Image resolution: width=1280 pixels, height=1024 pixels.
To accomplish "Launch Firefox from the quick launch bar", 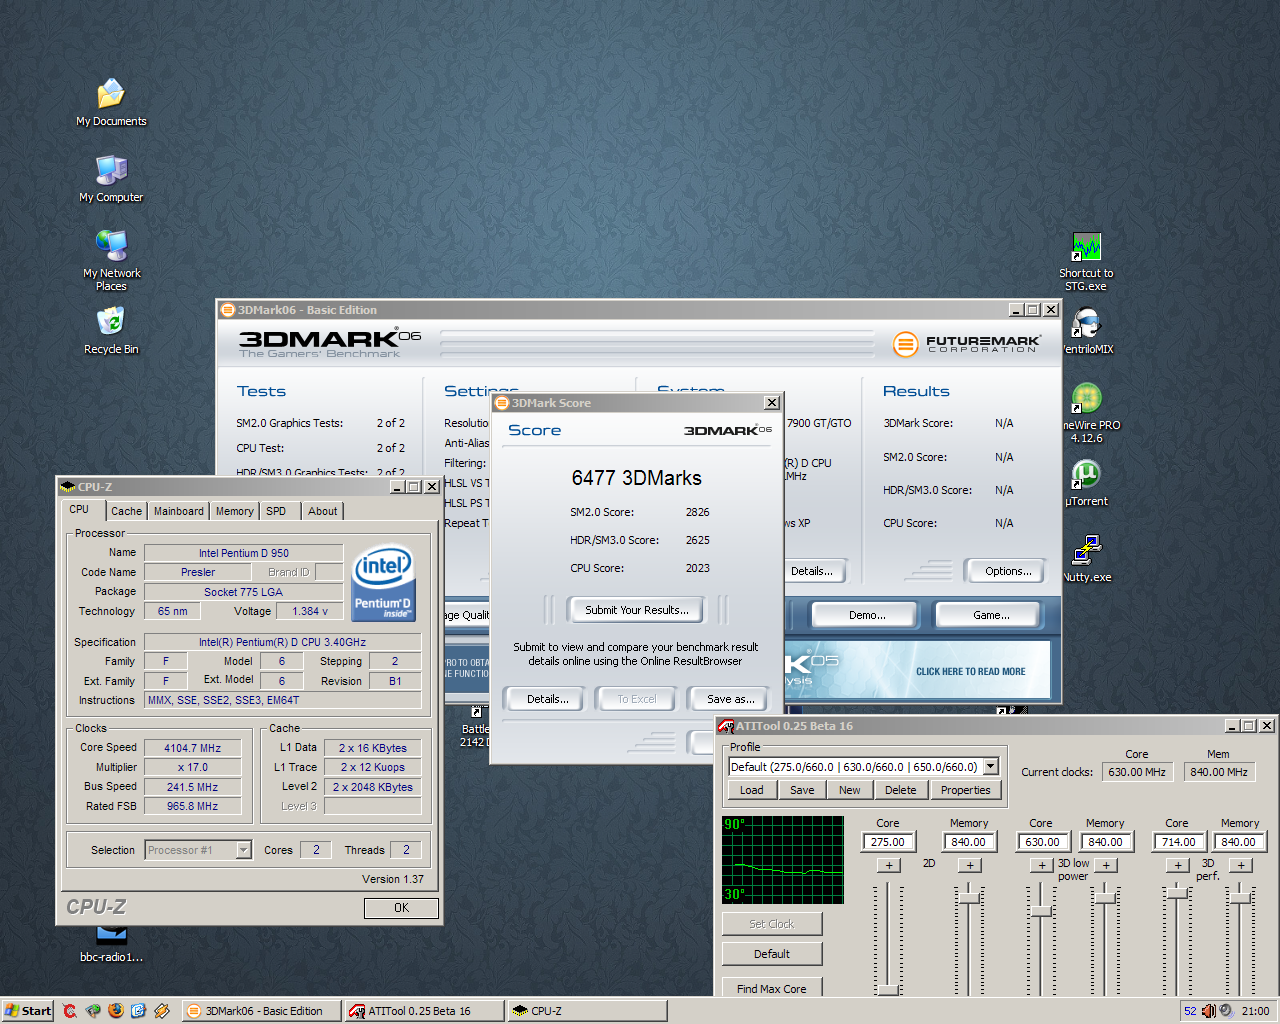I will point(116,1011).
